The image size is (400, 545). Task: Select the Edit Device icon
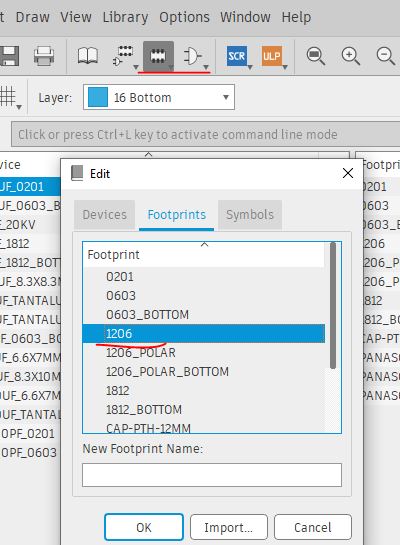(x=124, y=56)
